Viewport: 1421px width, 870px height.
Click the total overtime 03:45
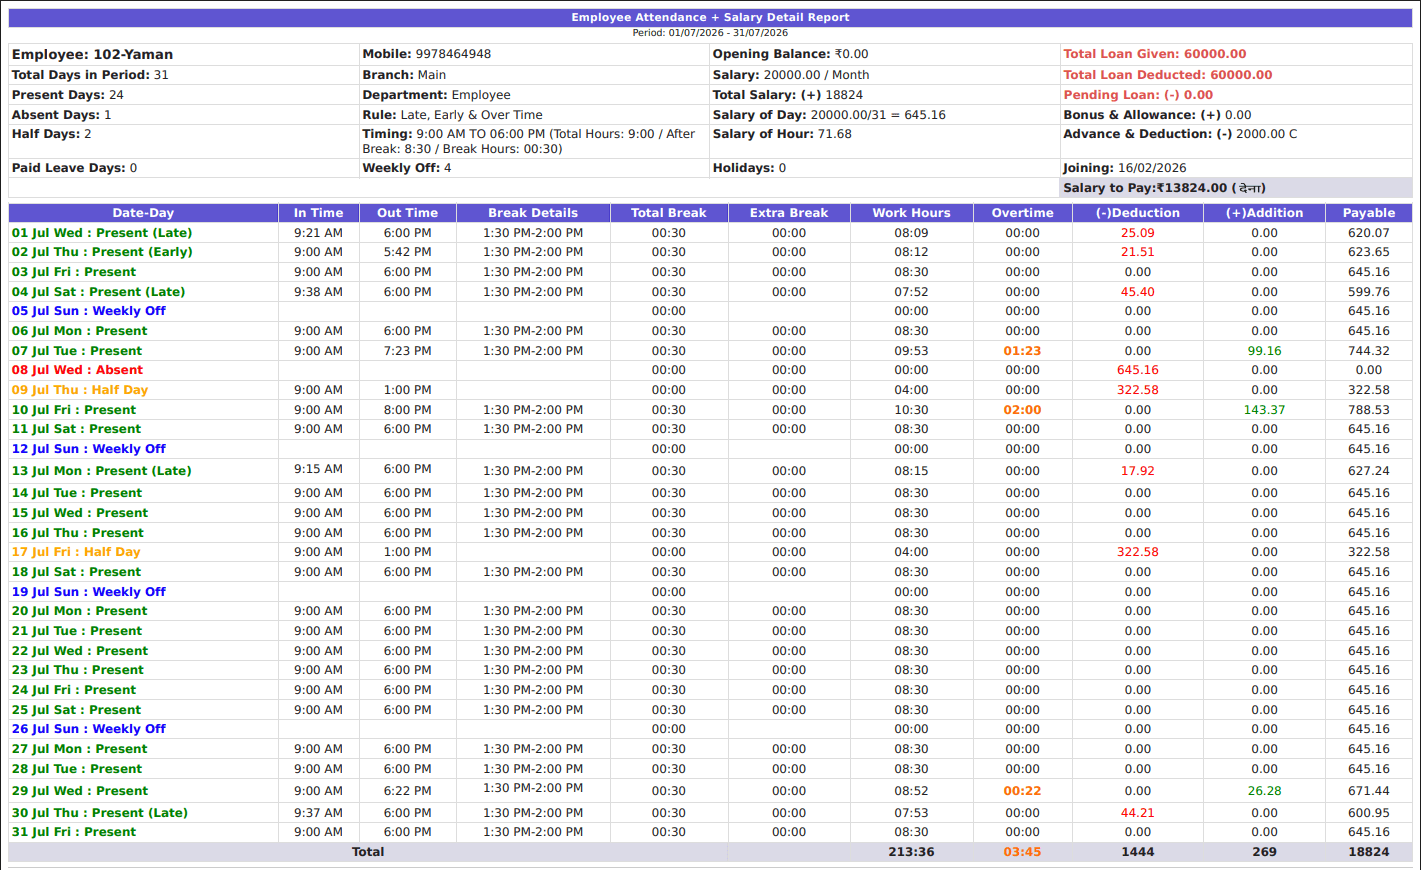1022,852
